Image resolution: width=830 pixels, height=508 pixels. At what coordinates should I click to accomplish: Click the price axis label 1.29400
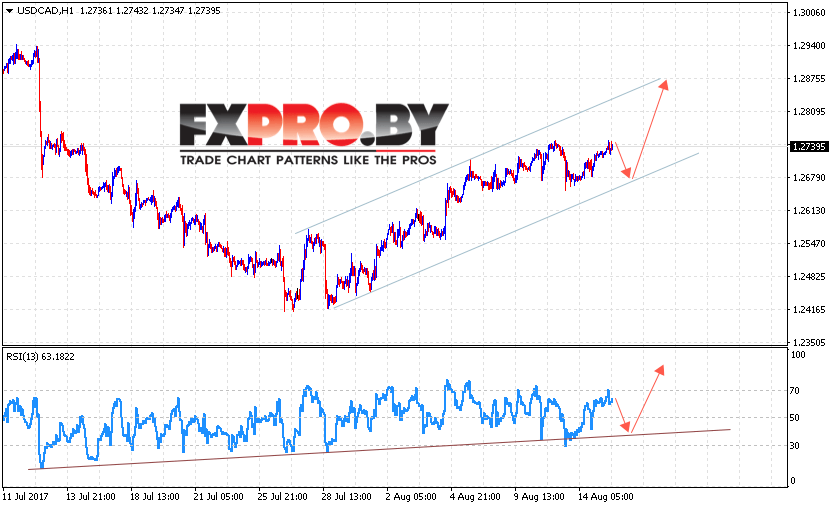(808, 46)
